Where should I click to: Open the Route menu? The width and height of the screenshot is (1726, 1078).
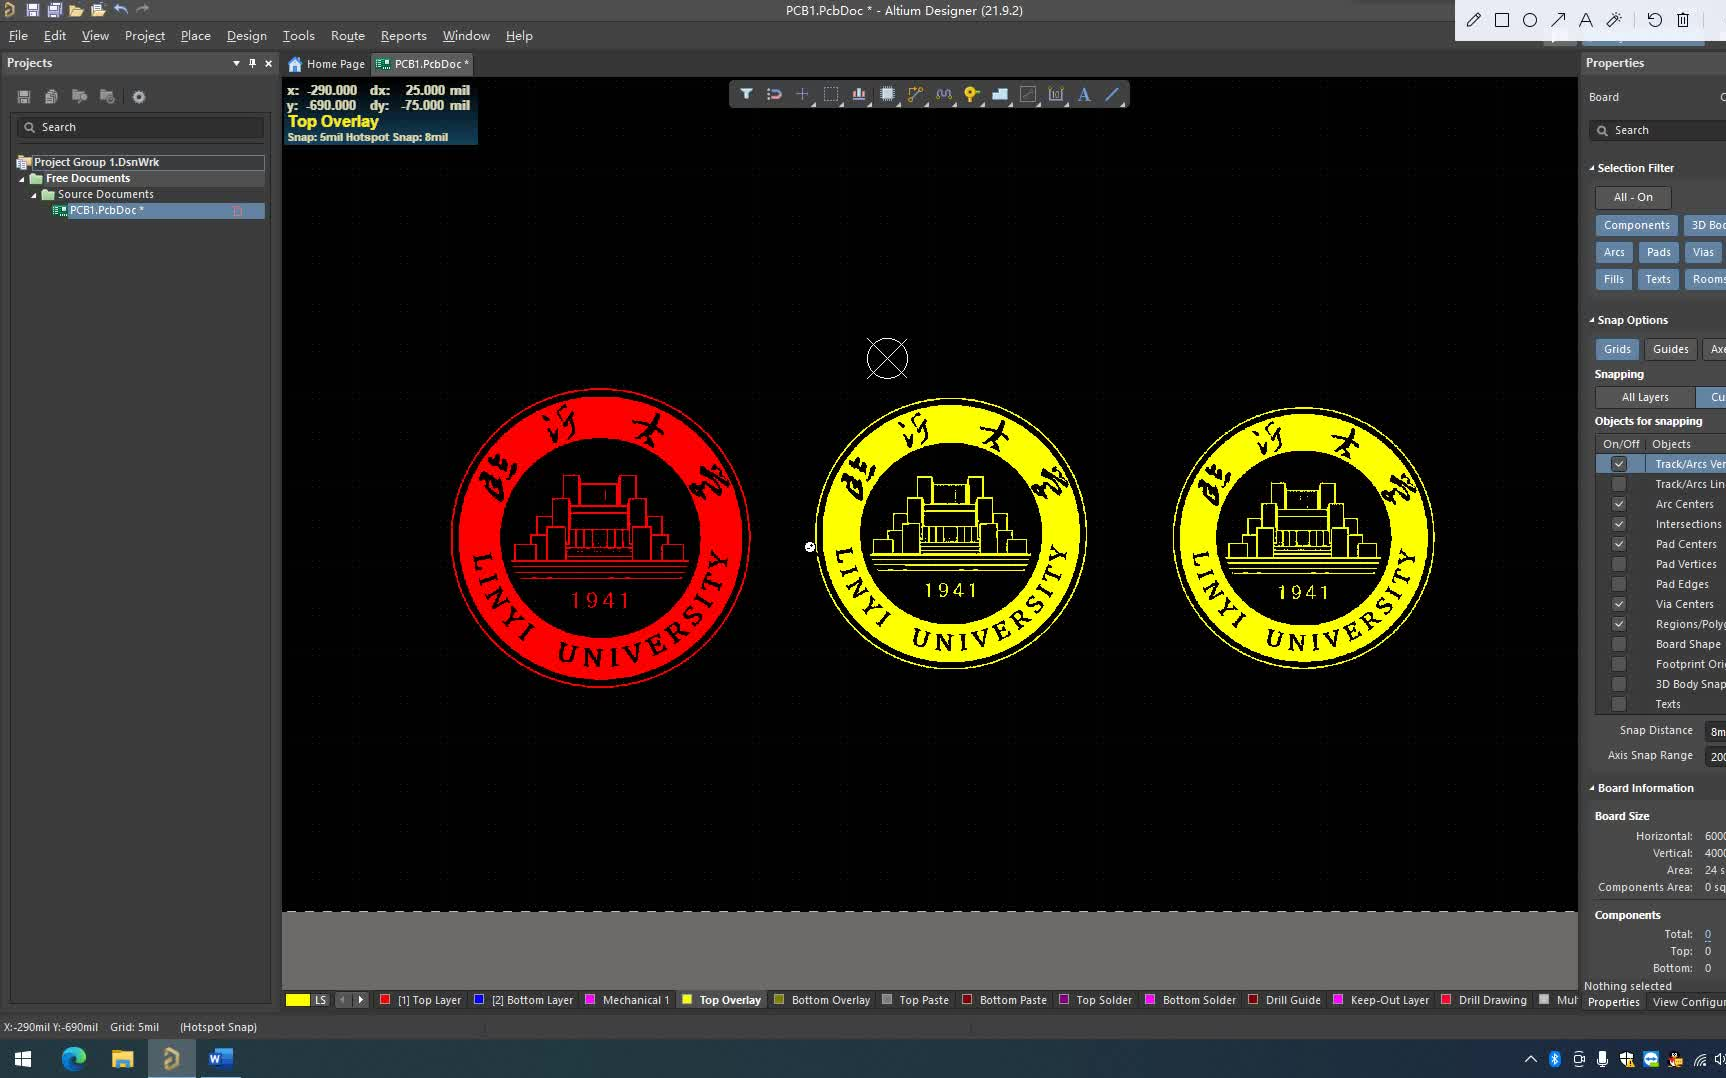pos(347,35)
